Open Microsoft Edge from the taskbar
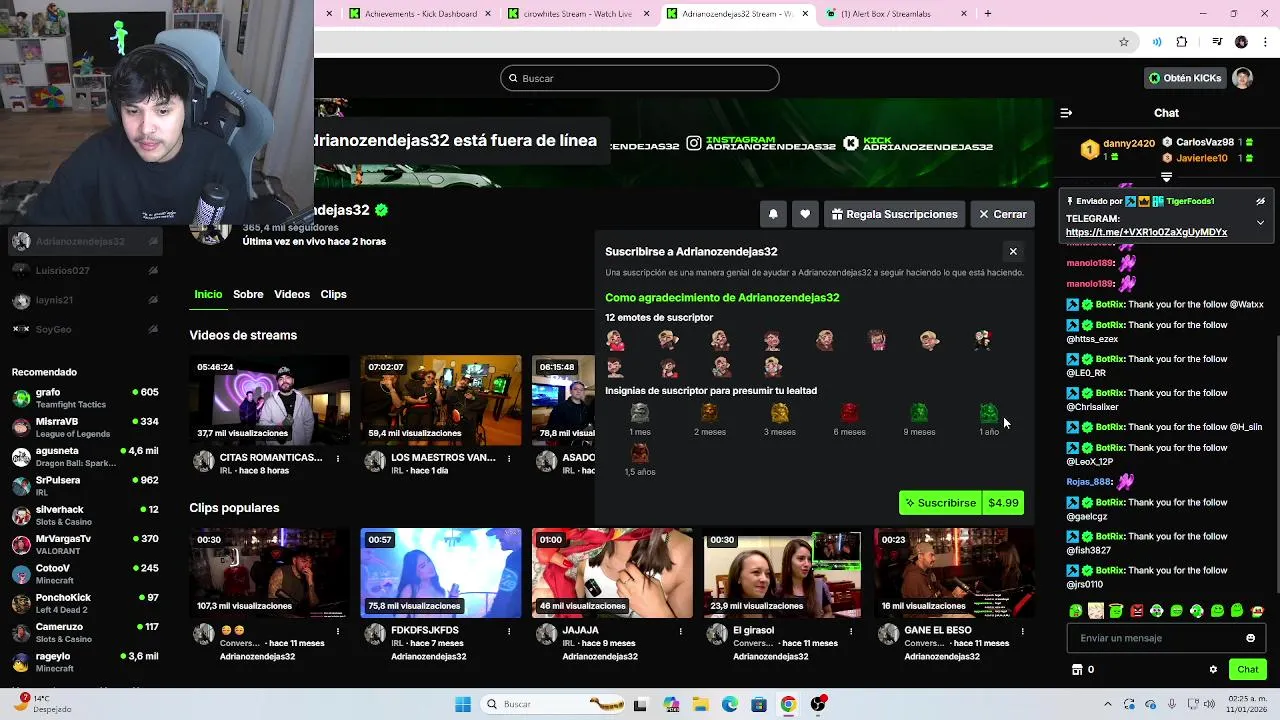Screen dimensions: 1280x720 point(730,704)
